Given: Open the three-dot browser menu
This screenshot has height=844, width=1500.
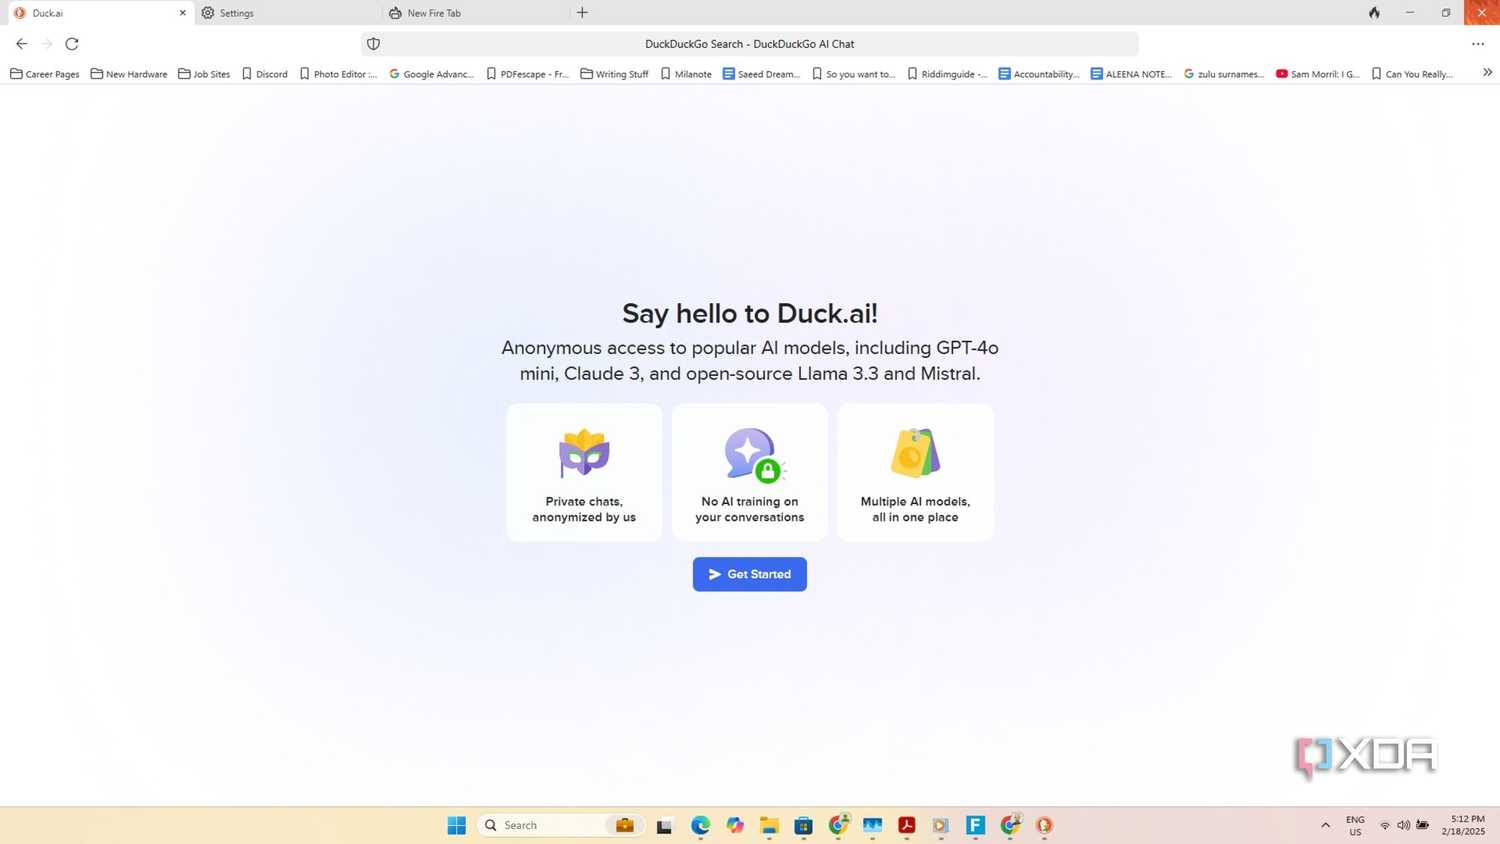Looking at the screenshot, I should (x=1478, y=44).
